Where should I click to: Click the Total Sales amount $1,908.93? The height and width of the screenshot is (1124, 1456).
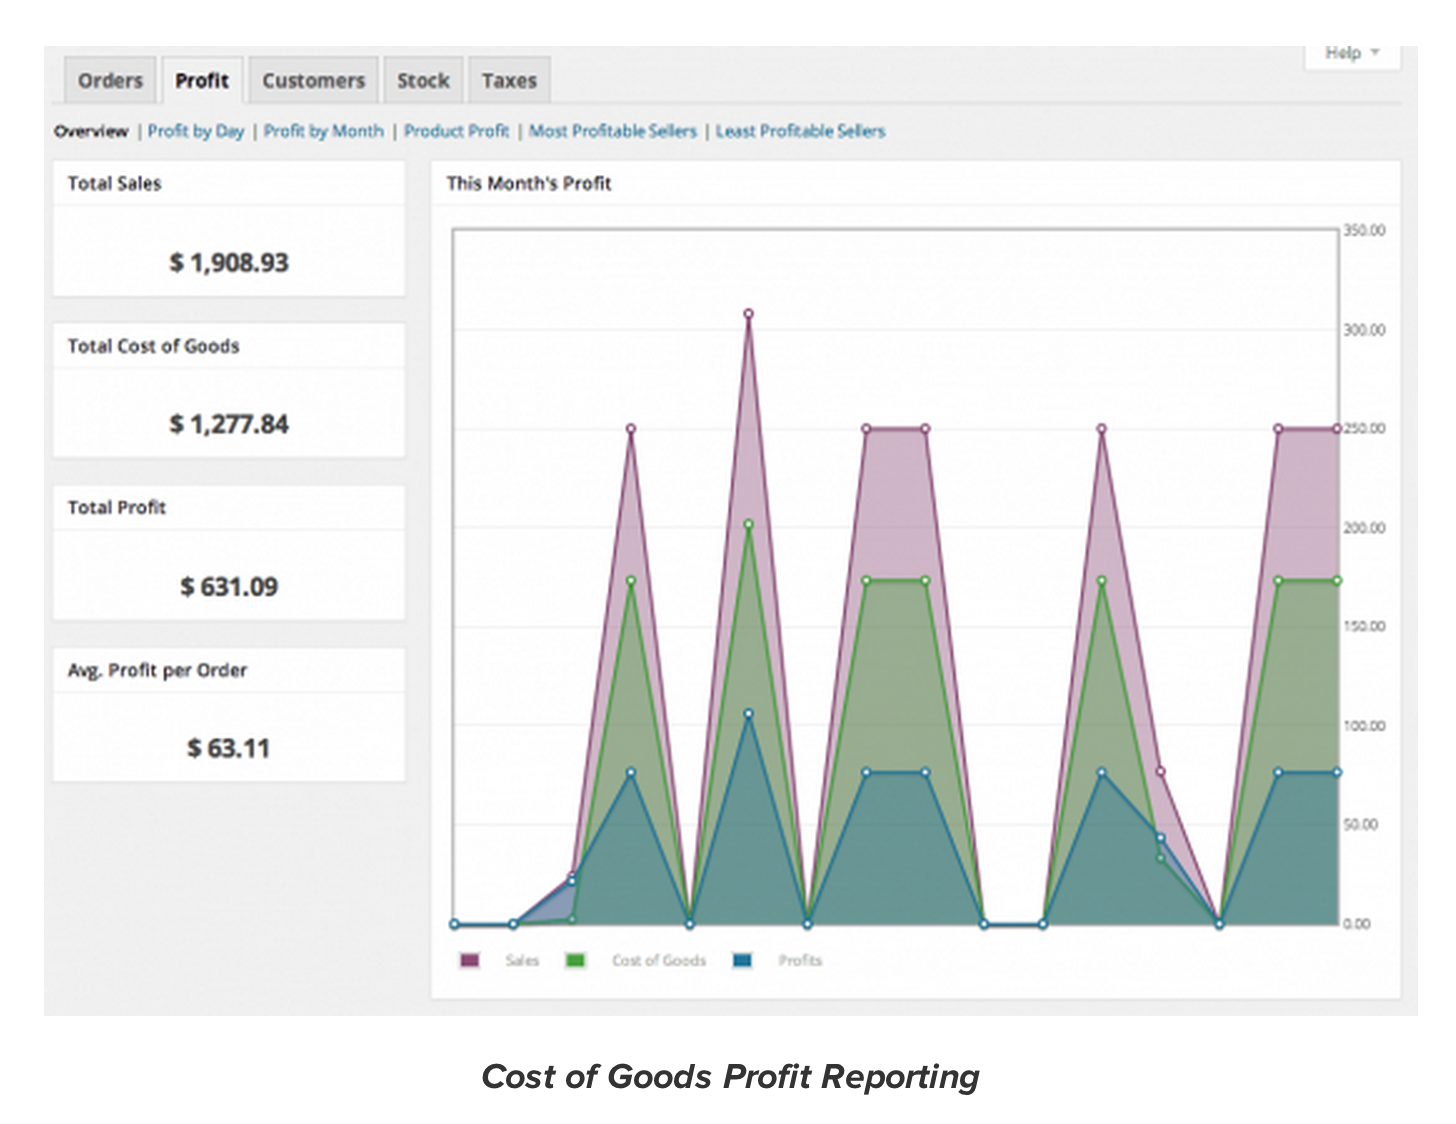(229, 262)
